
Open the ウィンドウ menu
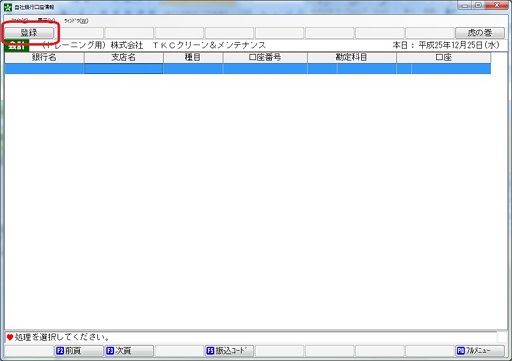coord(76,21)
